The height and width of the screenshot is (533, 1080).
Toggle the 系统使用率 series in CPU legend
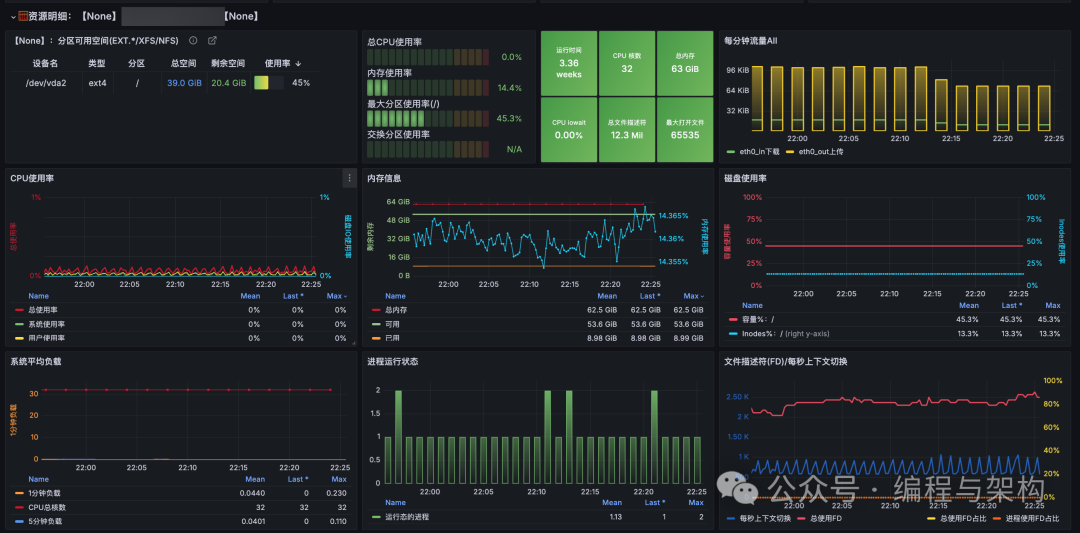[x=46, y=324]
